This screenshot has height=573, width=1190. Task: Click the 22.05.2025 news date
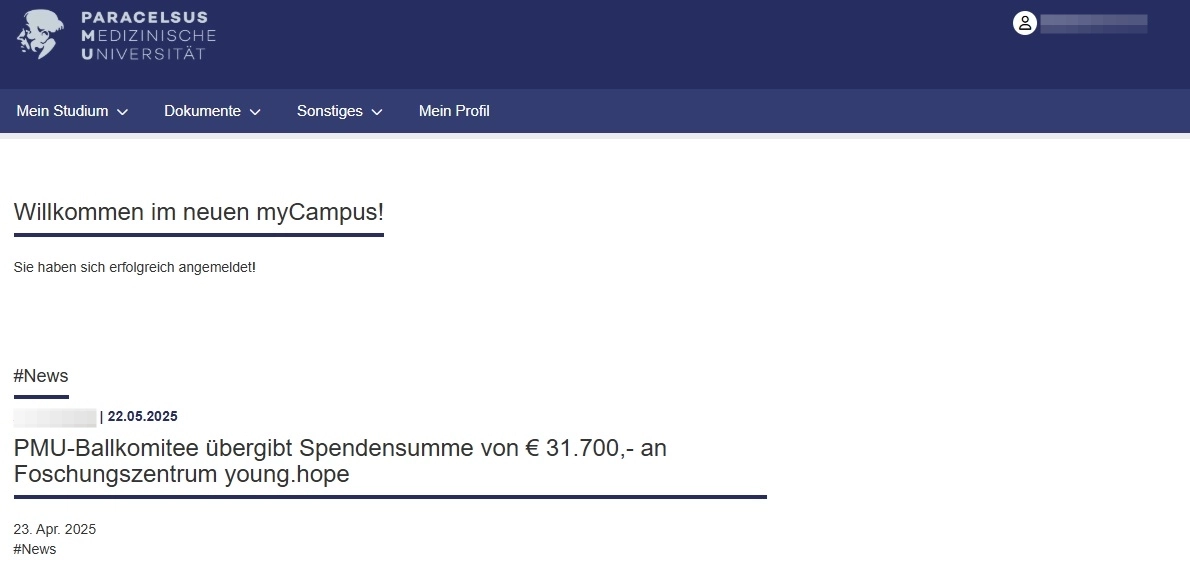click(143, 416)
